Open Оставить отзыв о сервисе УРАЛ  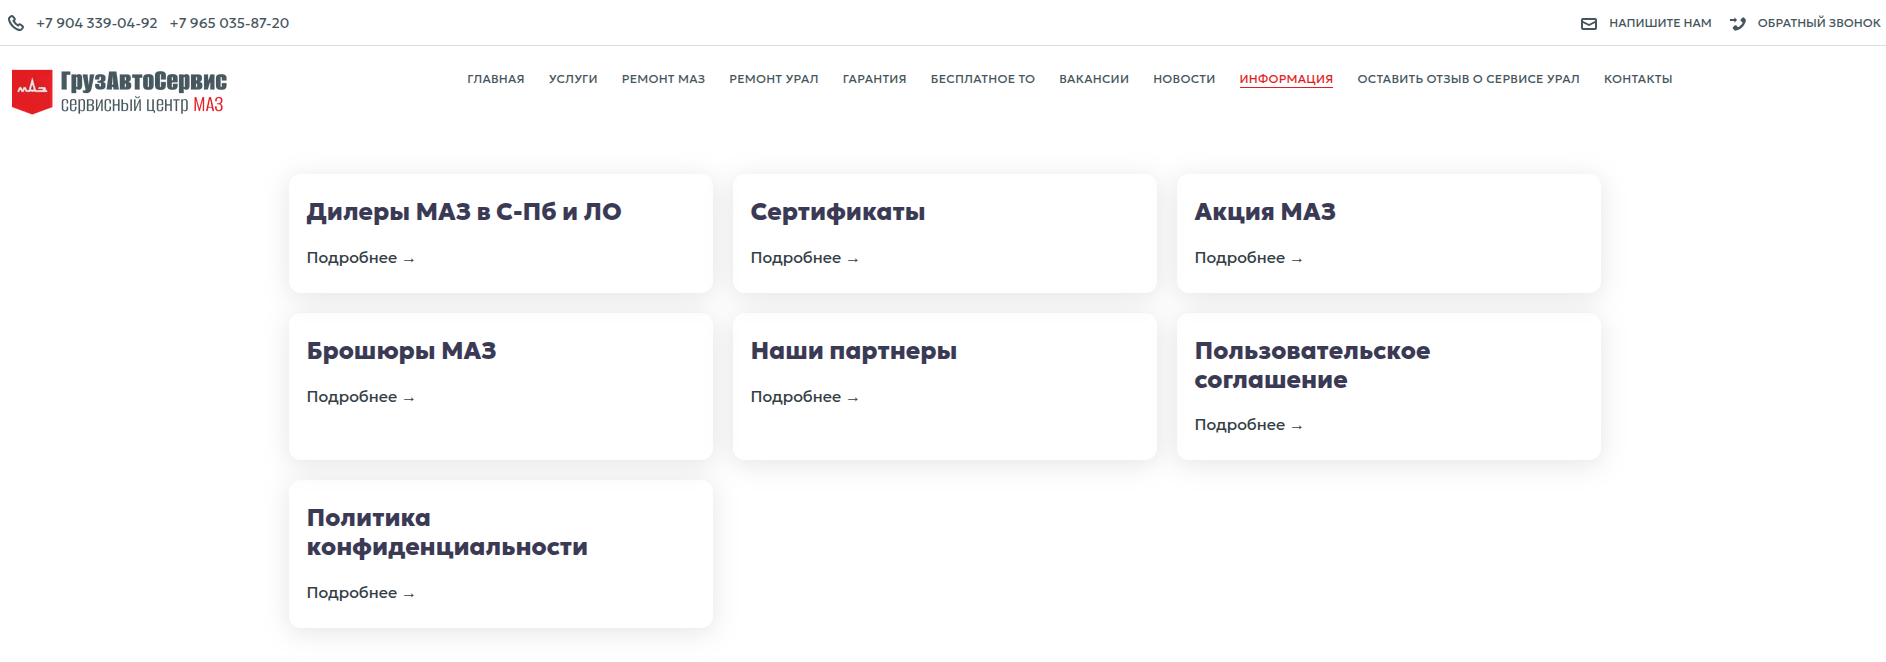tap(1468, 79)
